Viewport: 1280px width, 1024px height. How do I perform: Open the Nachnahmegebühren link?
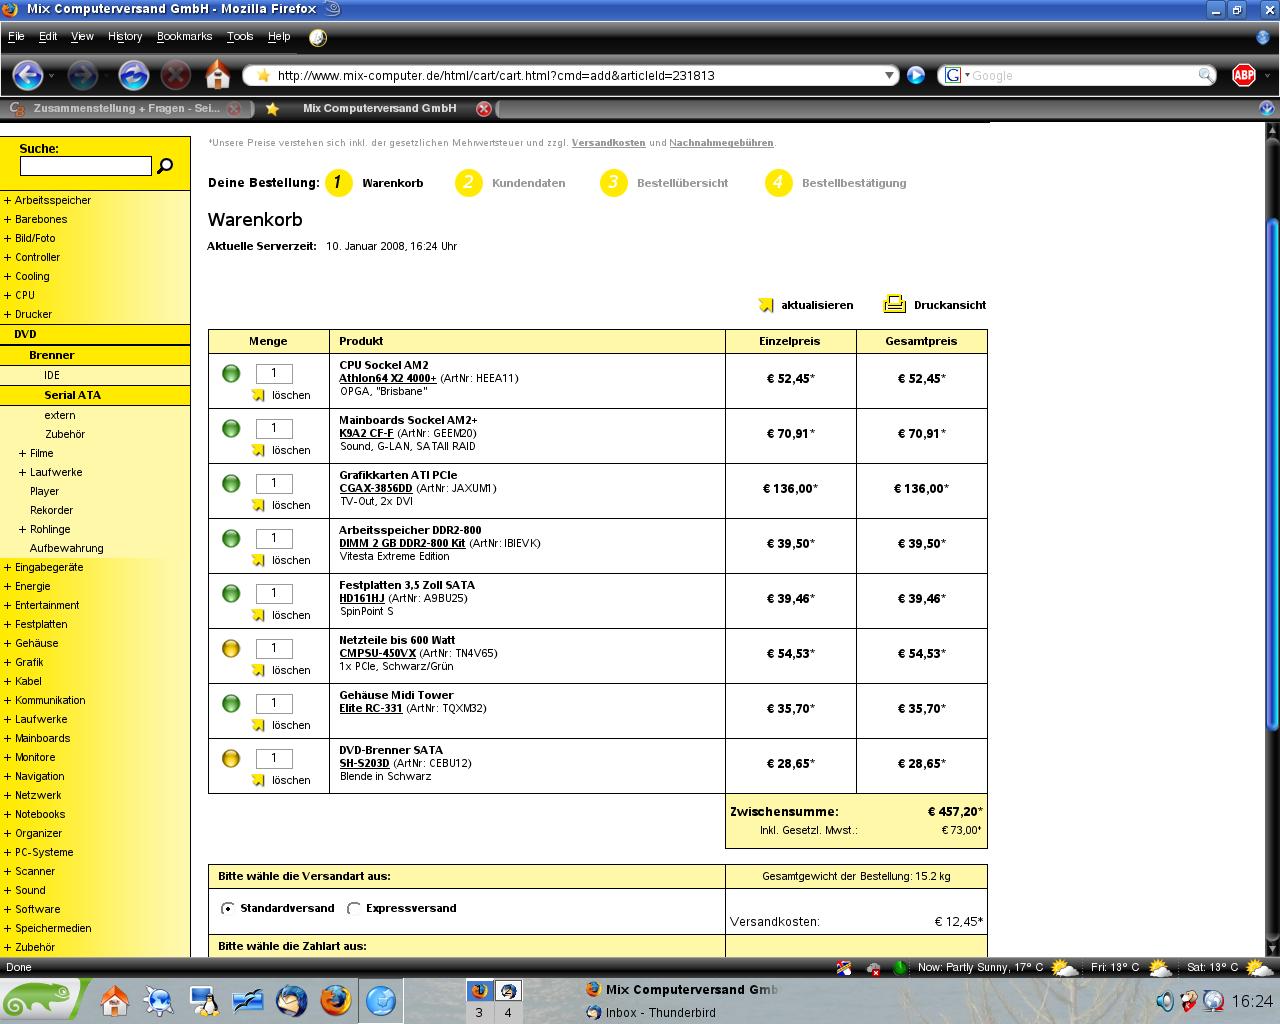(x=721, y=143)
